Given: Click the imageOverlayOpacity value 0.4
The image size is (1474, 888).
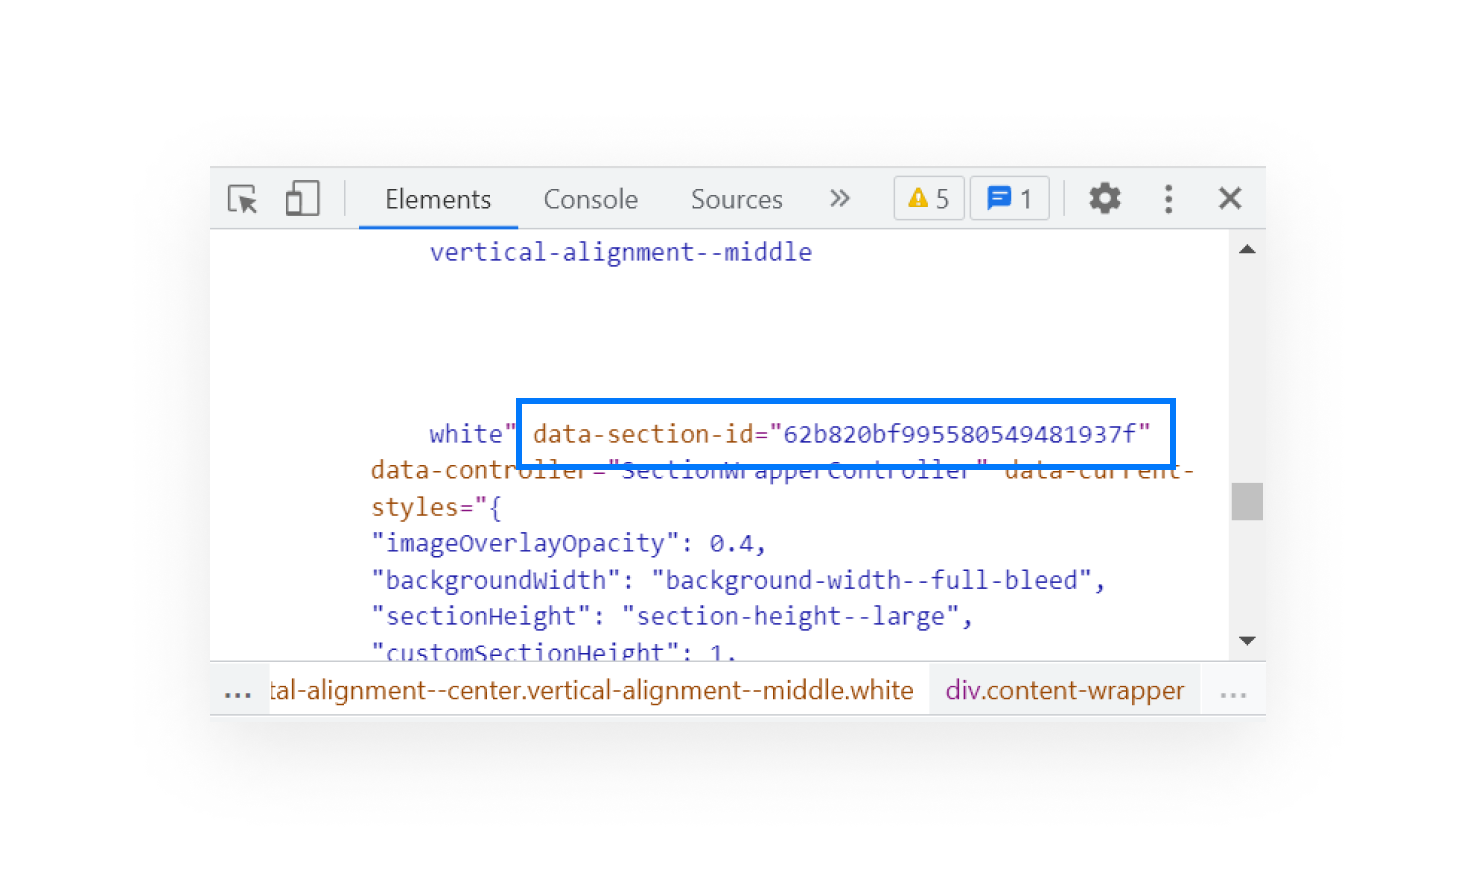Looking at the screenshot, I should tap(736, 542).
